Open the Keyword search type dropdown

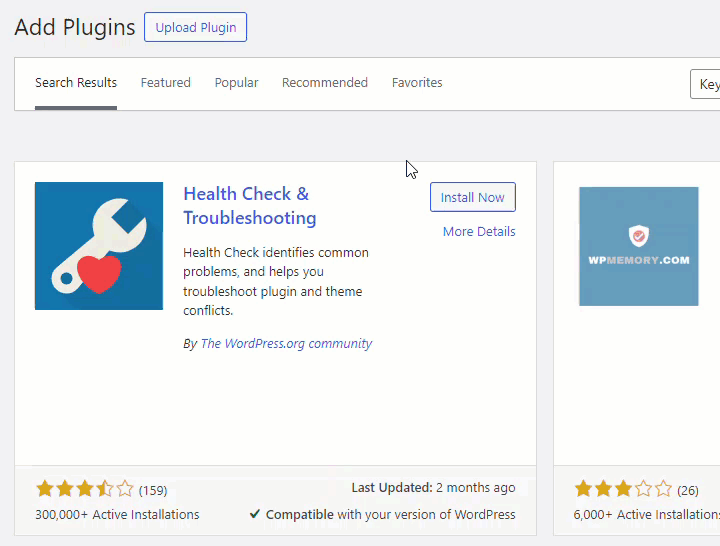(x=706, y=84)
